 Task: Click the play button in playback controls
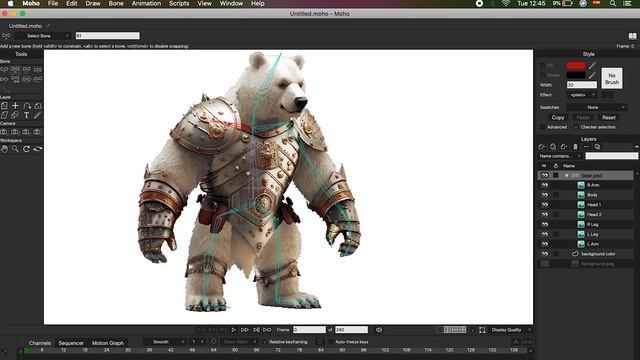pyautogui.click(x=233, y=330)
